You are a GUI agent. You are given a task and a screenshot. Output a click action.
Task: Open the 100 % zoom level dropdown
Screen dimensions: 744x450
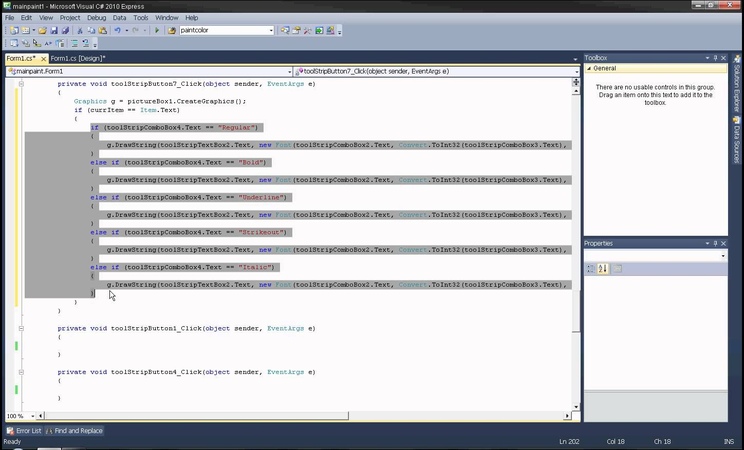tap(33, 416)
